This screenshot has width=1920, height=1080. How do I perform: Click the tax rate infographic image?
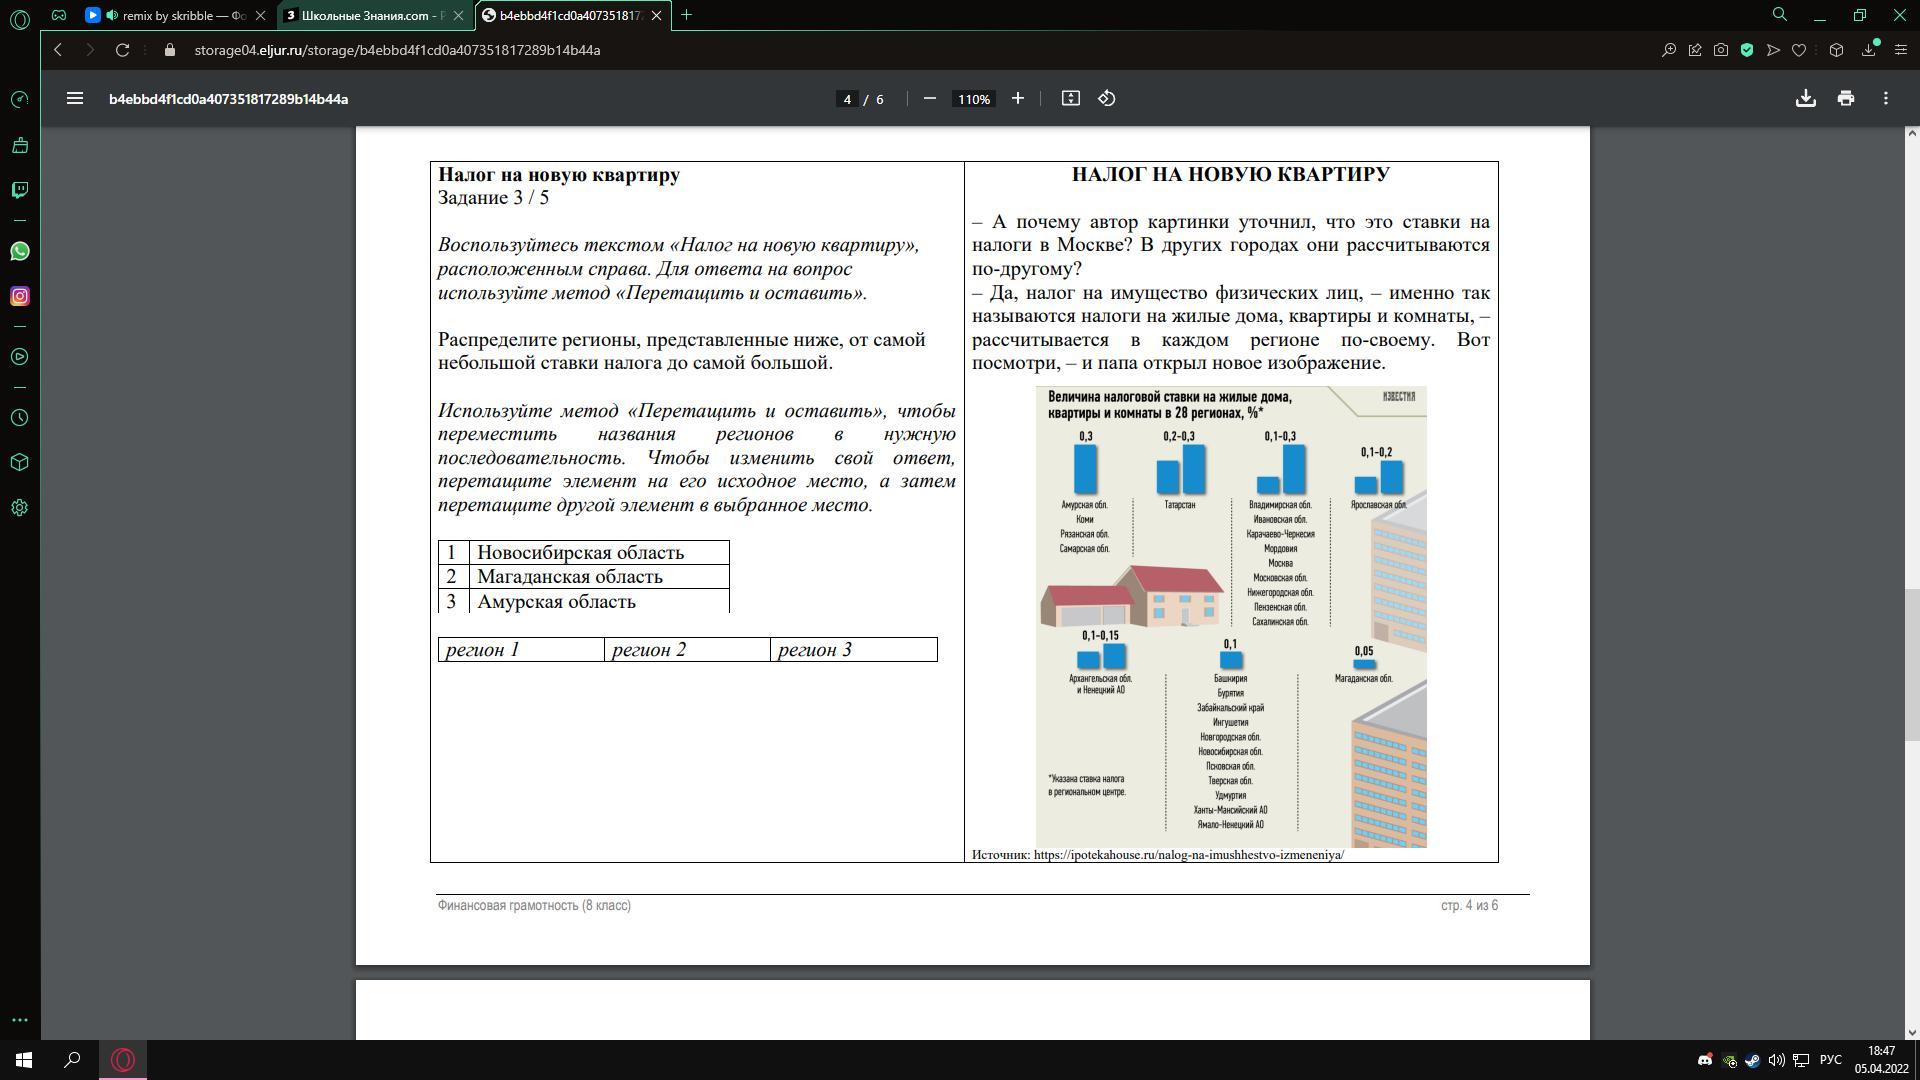point(1231,617)
